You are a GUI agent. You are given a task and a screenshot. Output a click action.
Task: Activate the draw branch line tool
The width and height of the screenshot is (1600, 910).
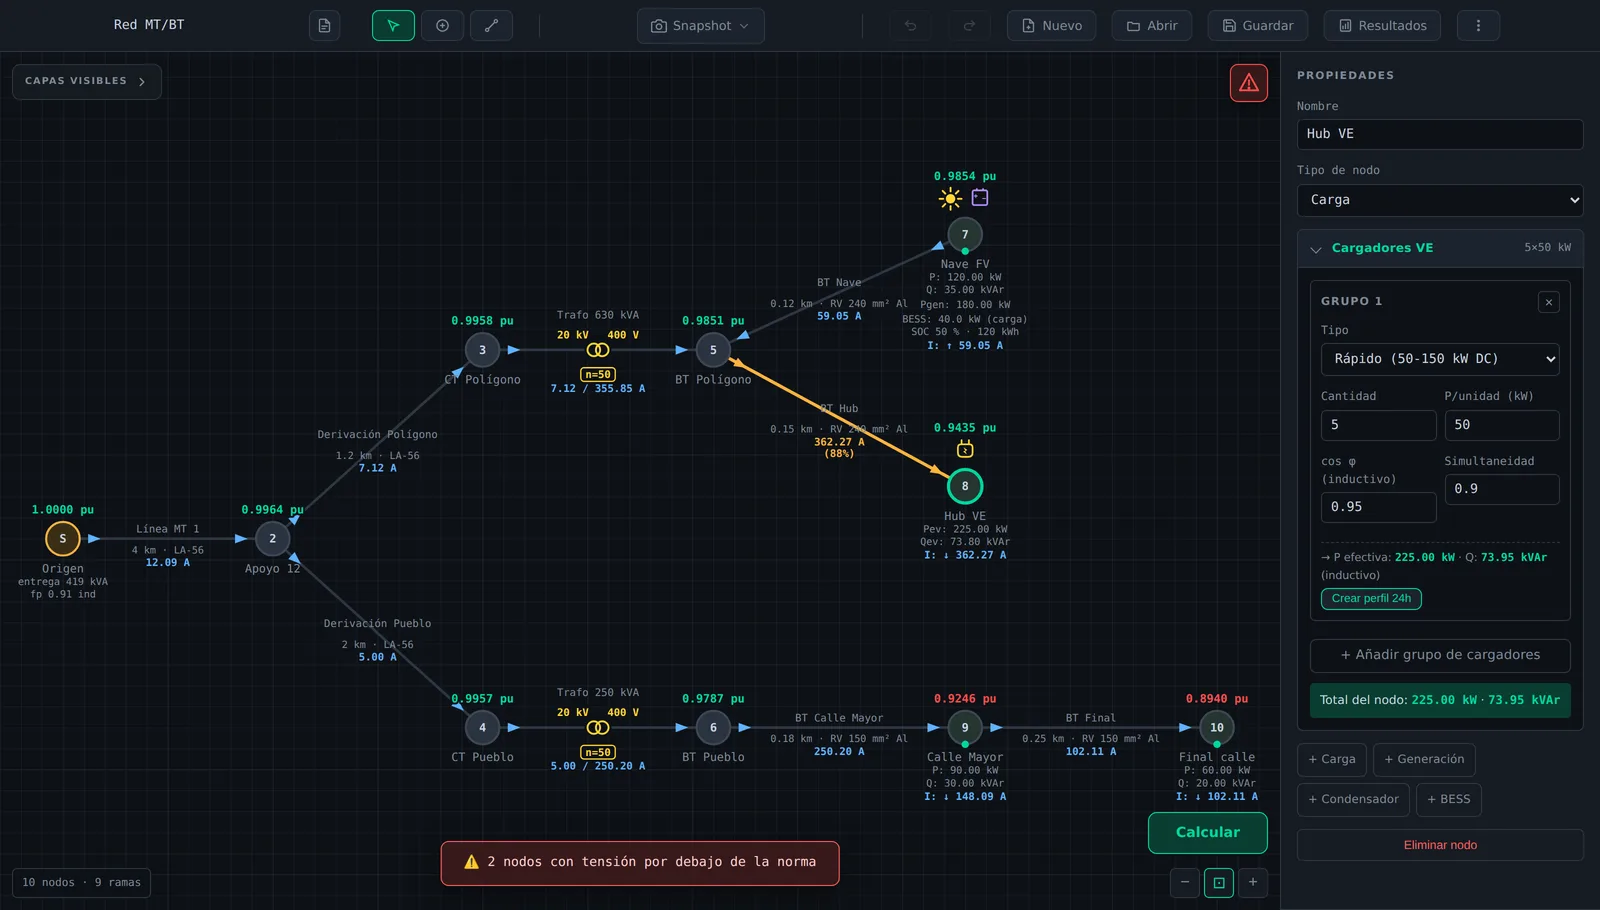click(491, 26)
